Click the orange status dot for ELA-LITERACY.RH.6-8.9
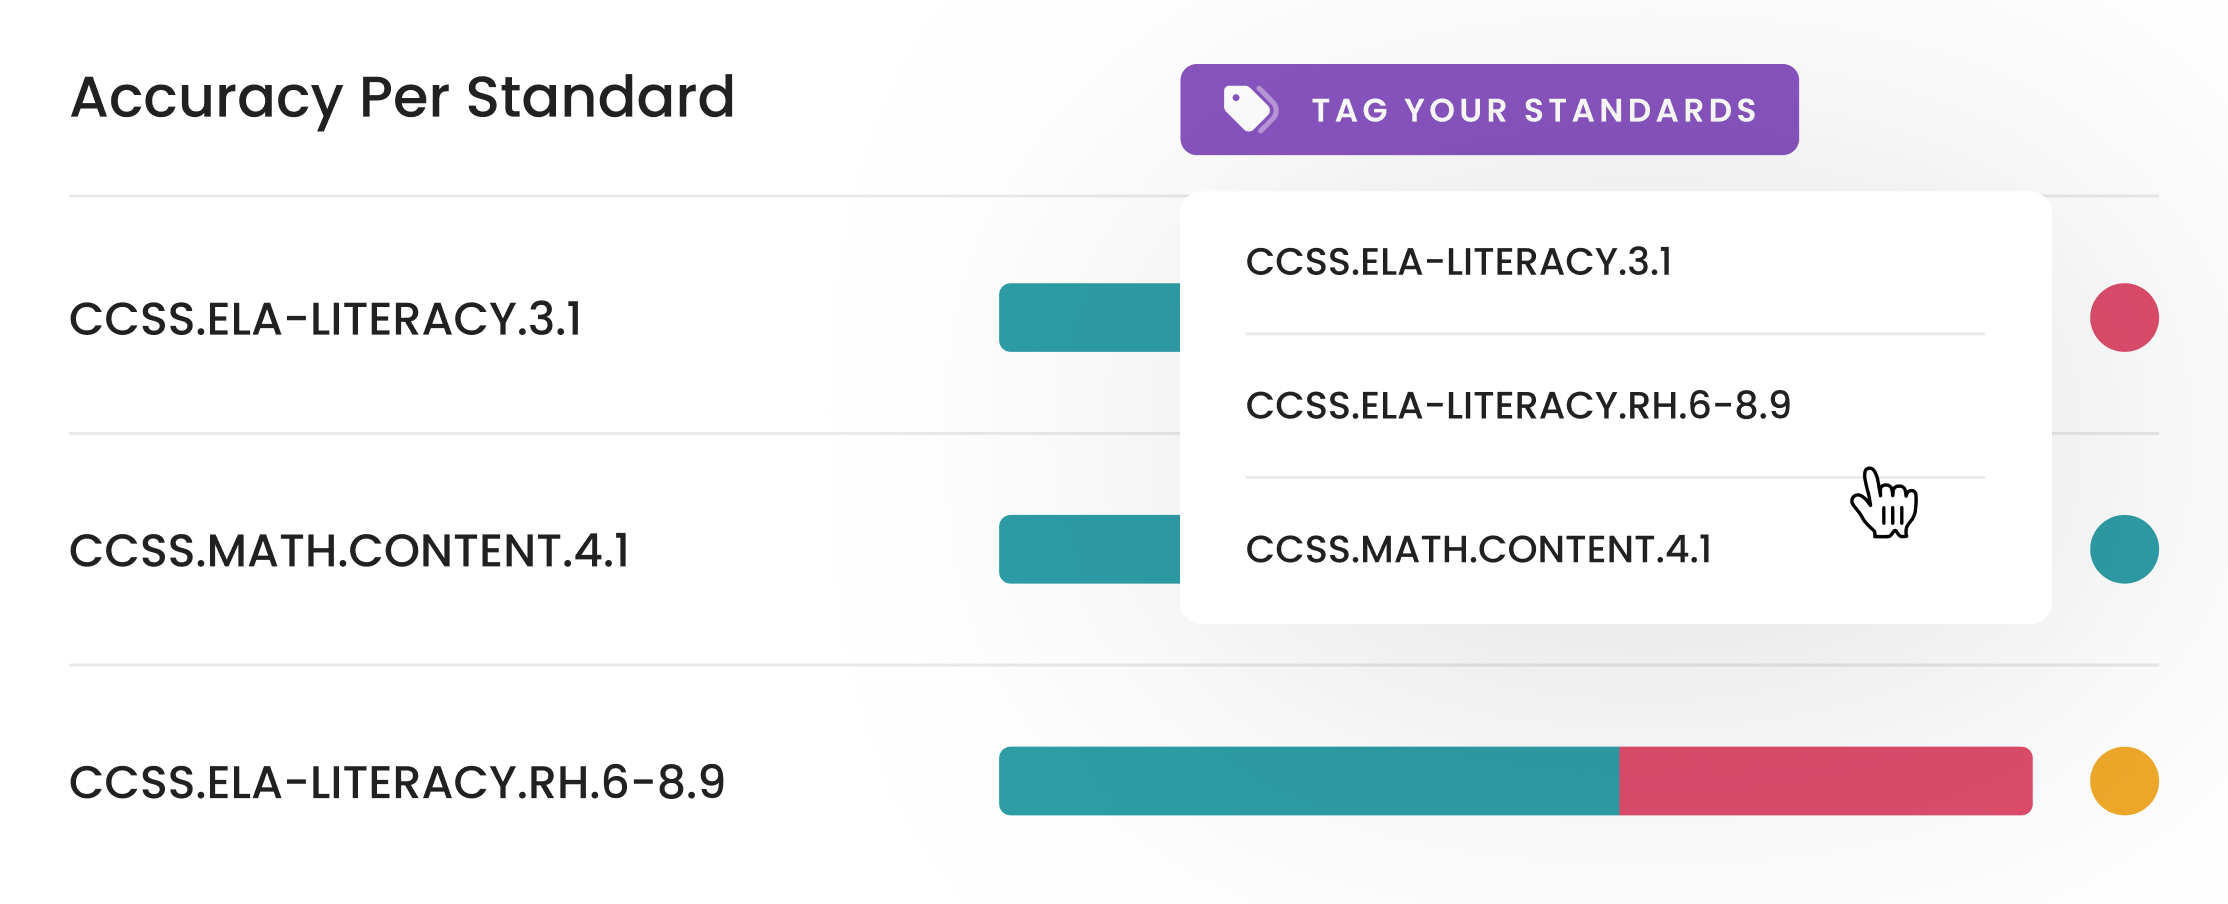The image size is (2228, 904). [x=2124, y=781]
